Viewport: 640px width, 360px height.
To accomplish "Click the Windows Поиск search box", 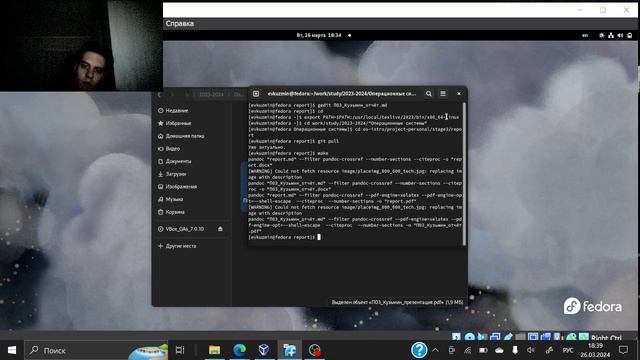I will pos(96,350).
